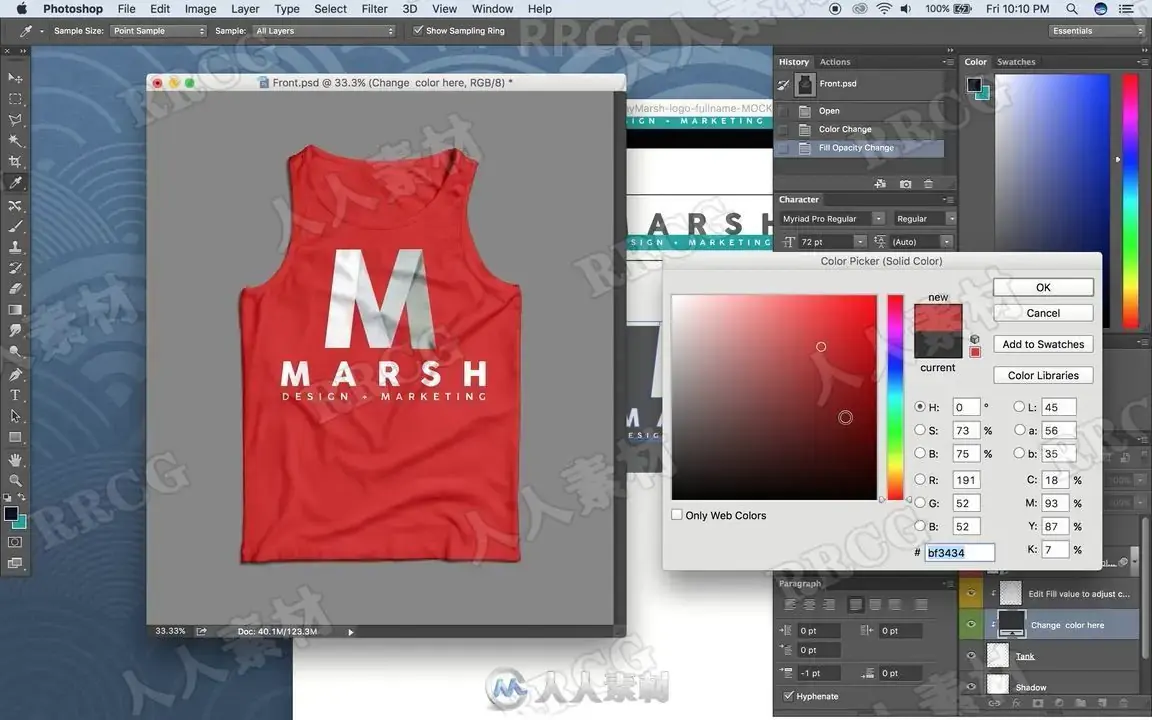Screen dimensions: 1152x720
Task: Toggle Hyphenate checkbox
Action: (x=788, y=696)
